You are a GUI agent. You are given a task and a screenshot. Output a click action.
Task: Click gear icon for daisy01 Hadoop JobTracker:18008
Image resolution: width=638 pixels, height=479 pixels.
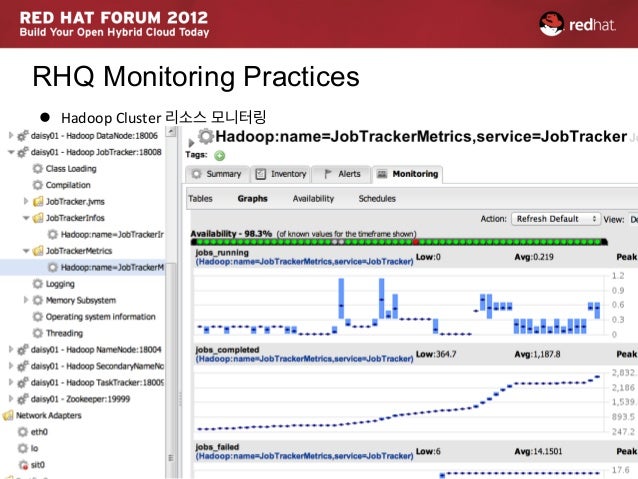tap(23, 152)
